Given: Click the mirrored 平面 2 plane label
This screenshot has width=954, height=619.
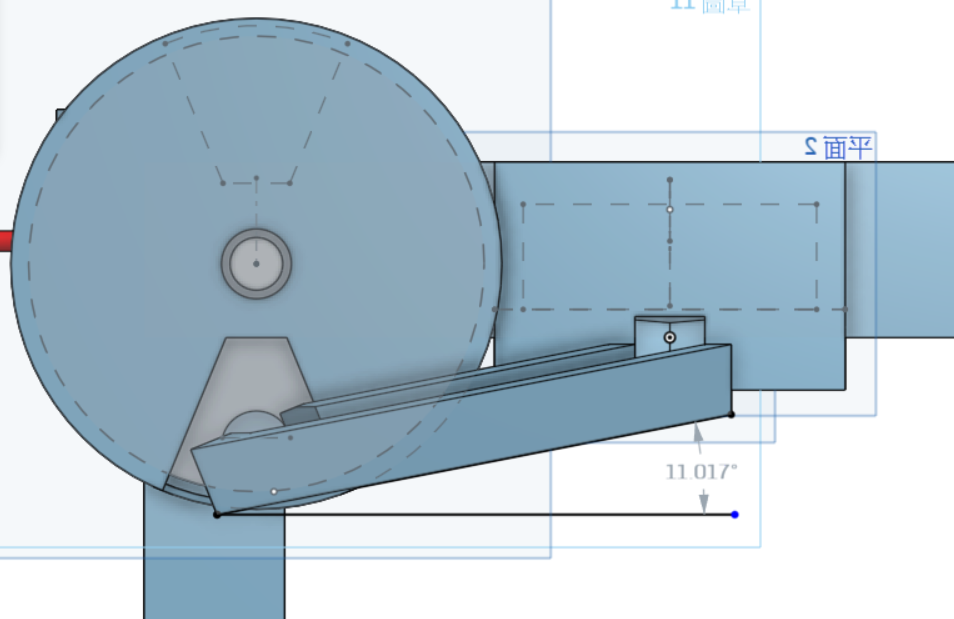Looking at the screenshot, I should [x=838, y=148].
